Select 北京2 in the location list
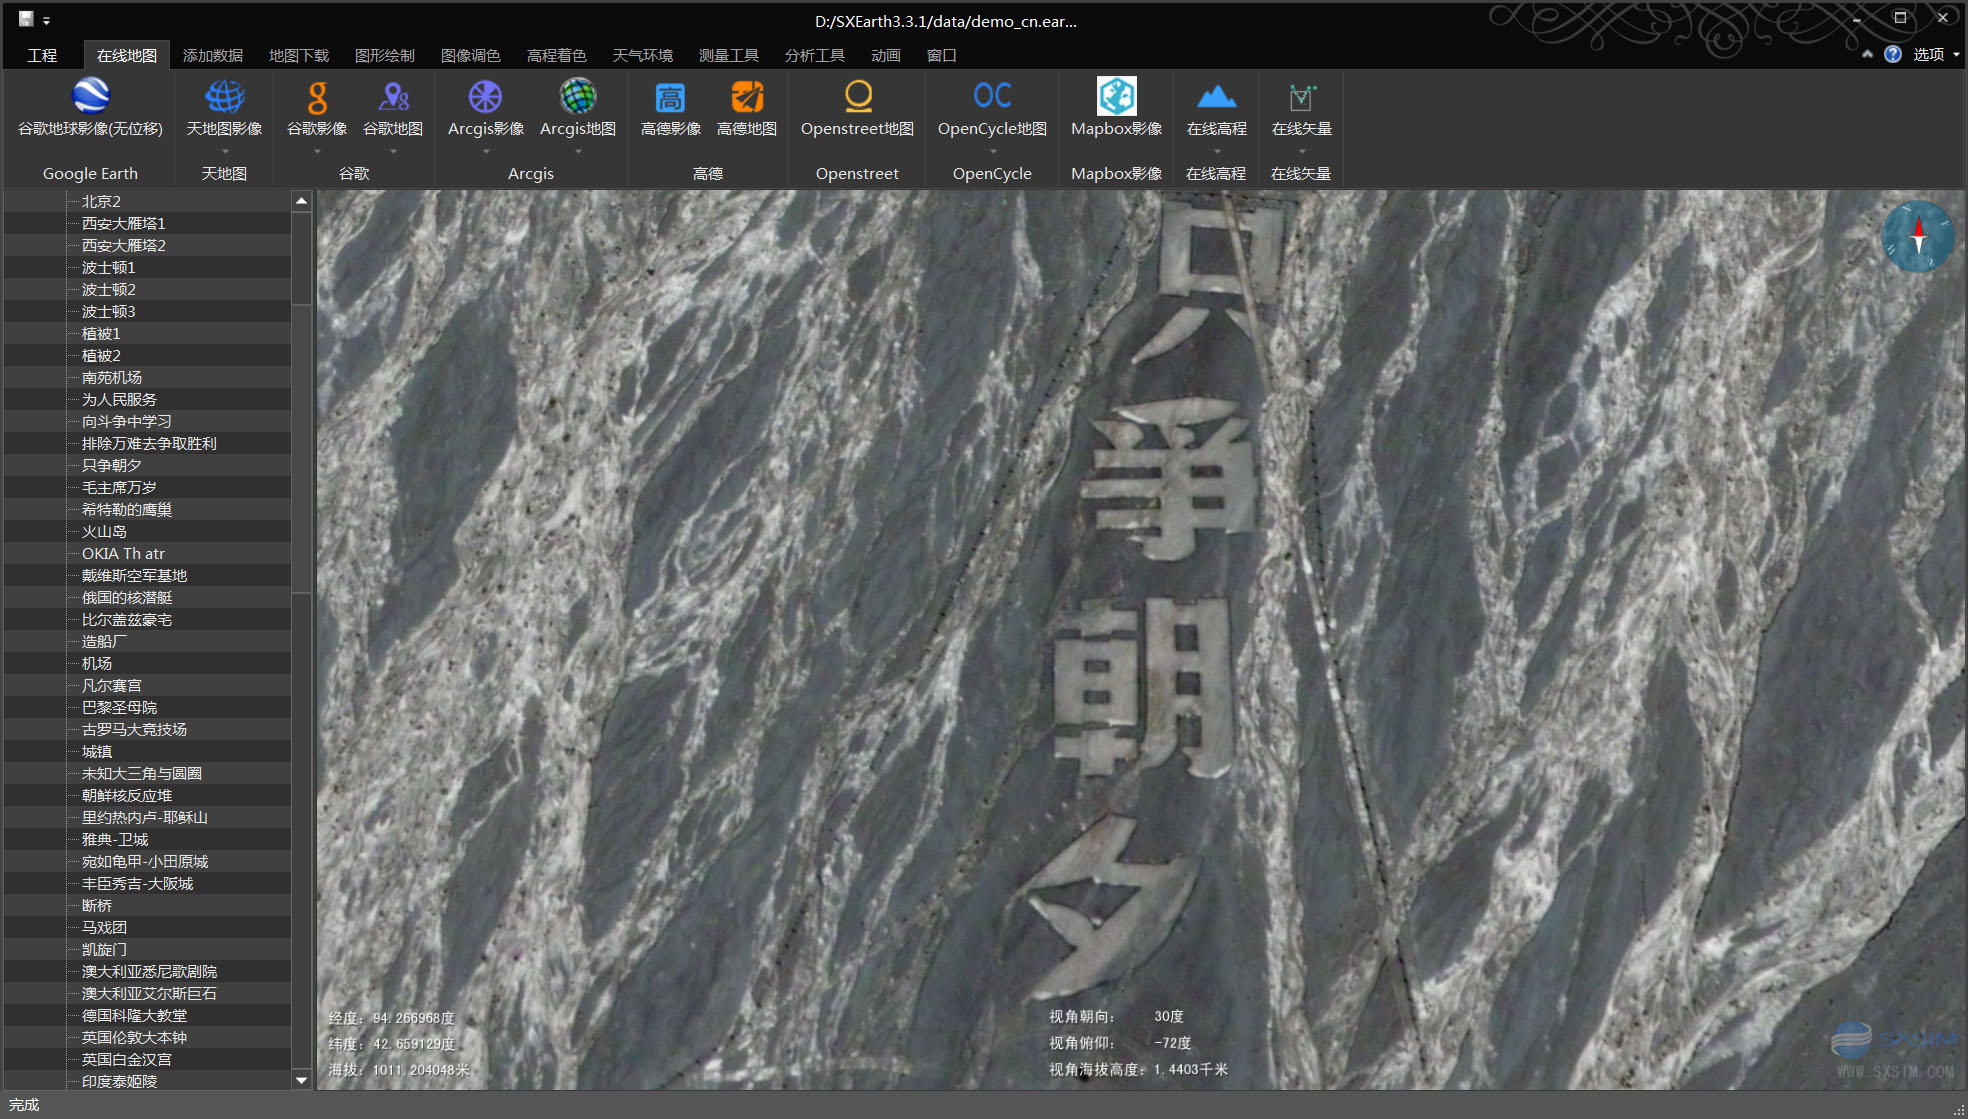Image resolution: width=1968 pixels, height=1119 pixels. pos(101,201)
